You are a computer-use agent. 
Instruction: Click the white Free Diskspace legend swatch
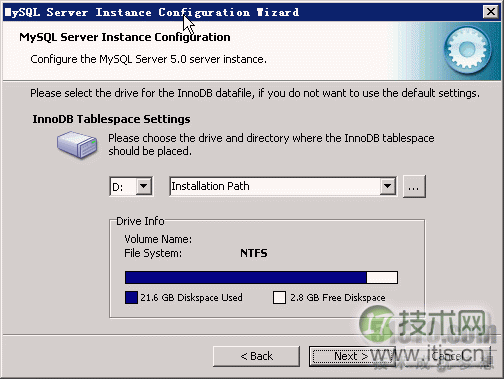point(279,297)
